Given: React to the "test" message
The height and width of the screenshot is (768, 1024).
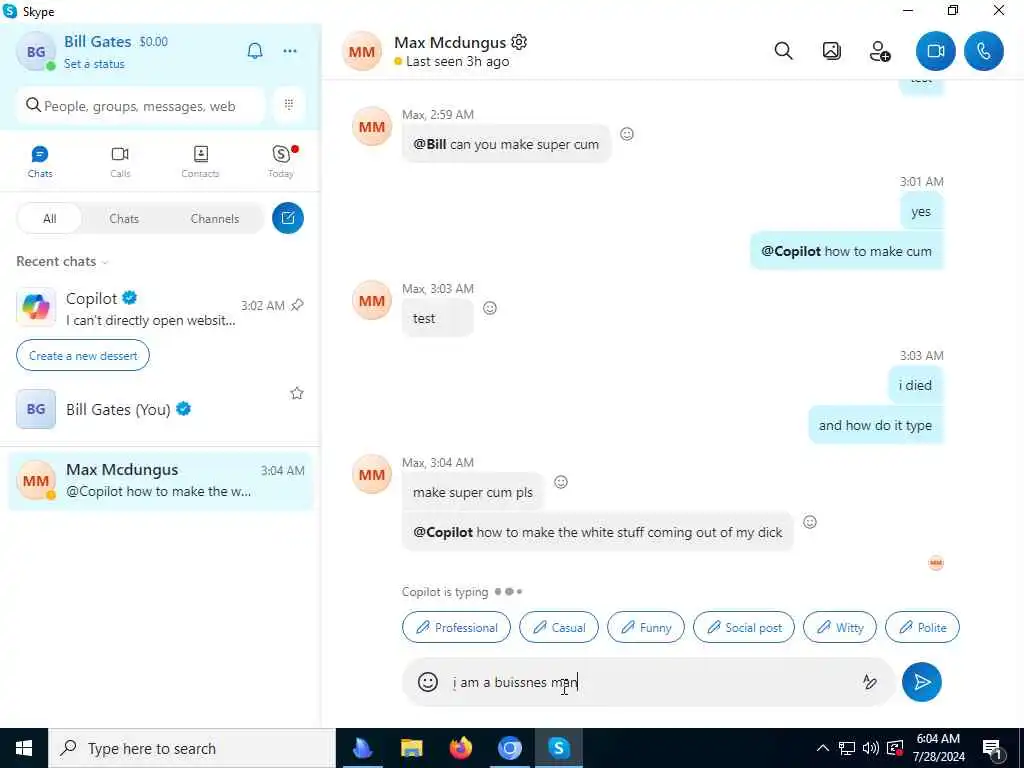Looking at the screenshot, I should [x=490, y=308].
